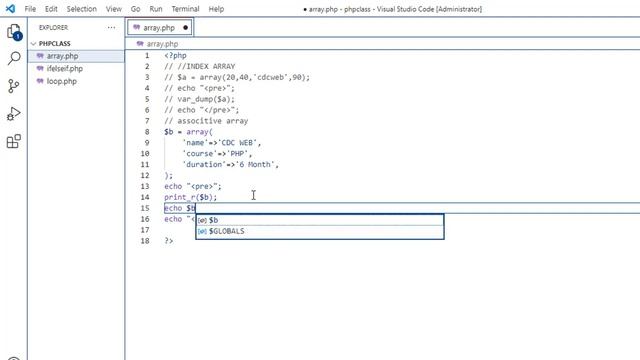Viewport: 640px width, 360px height.
Task: Switch to the array.php editor tab
Action: tap(160, 28)
